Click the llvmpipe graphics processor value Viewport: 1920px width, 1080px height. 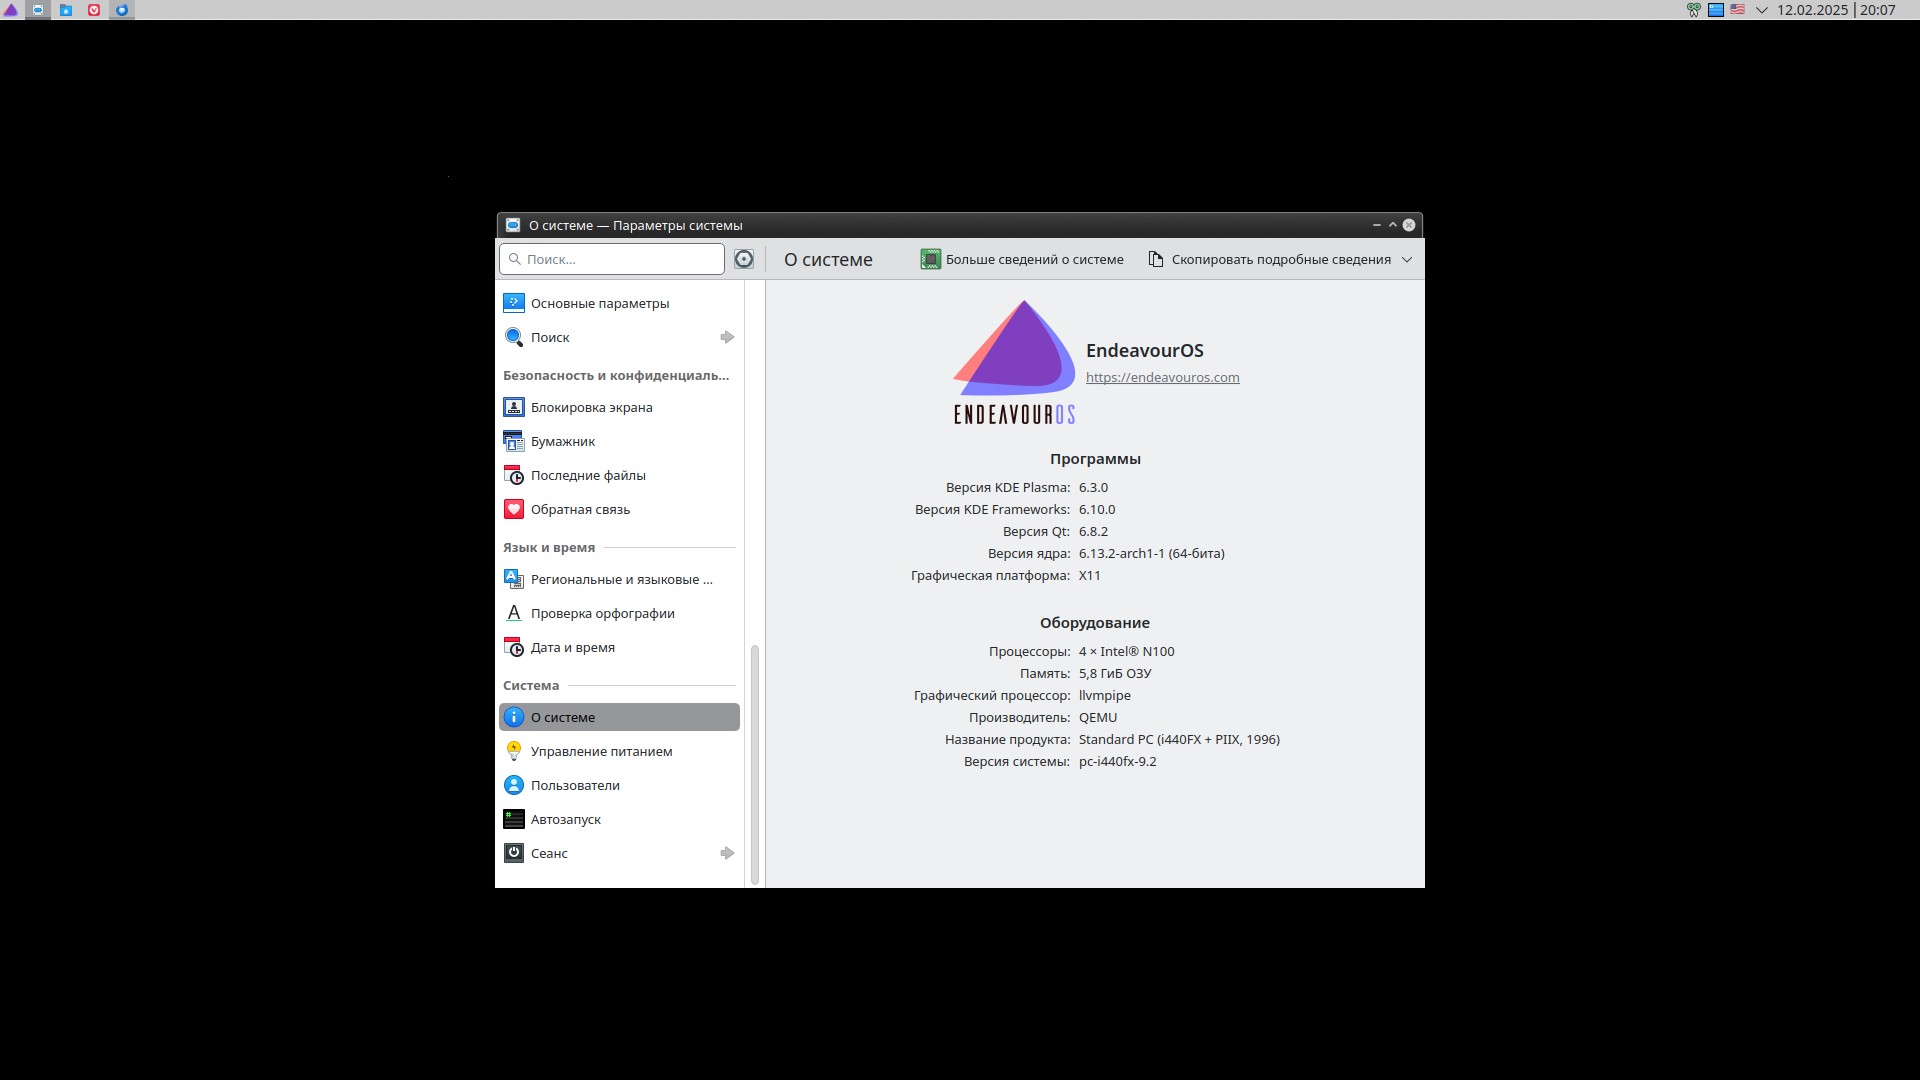click(x=1105, y=695)
